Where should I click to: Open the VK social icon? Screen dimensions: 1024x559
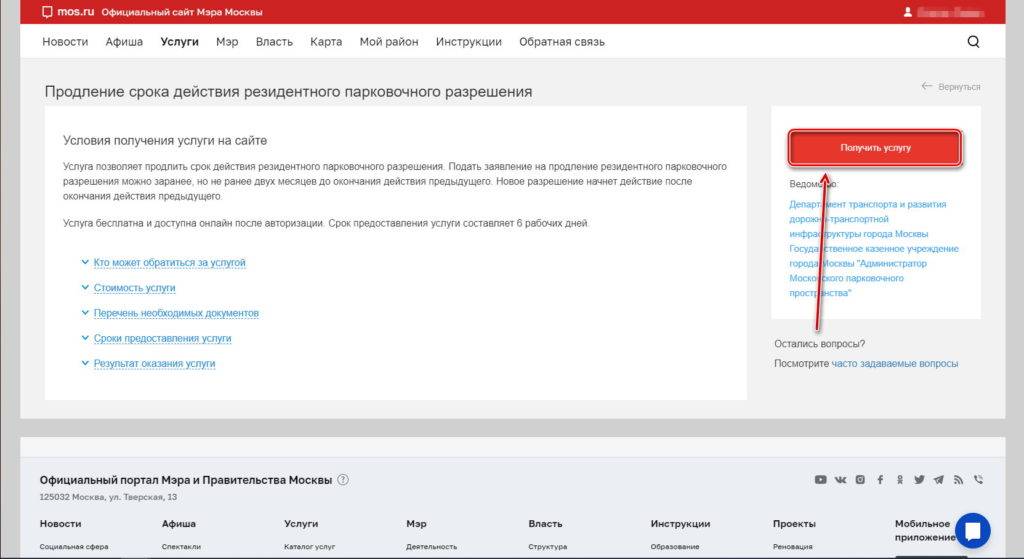840,480
